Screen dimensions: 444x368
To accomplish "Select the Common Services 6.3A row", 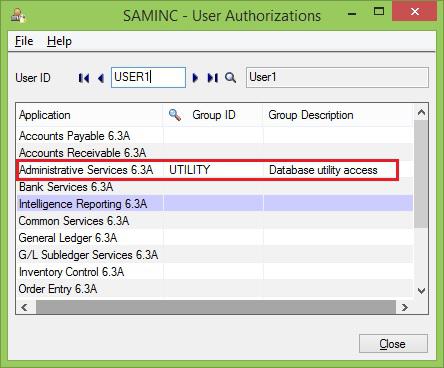I will (215, 221).
